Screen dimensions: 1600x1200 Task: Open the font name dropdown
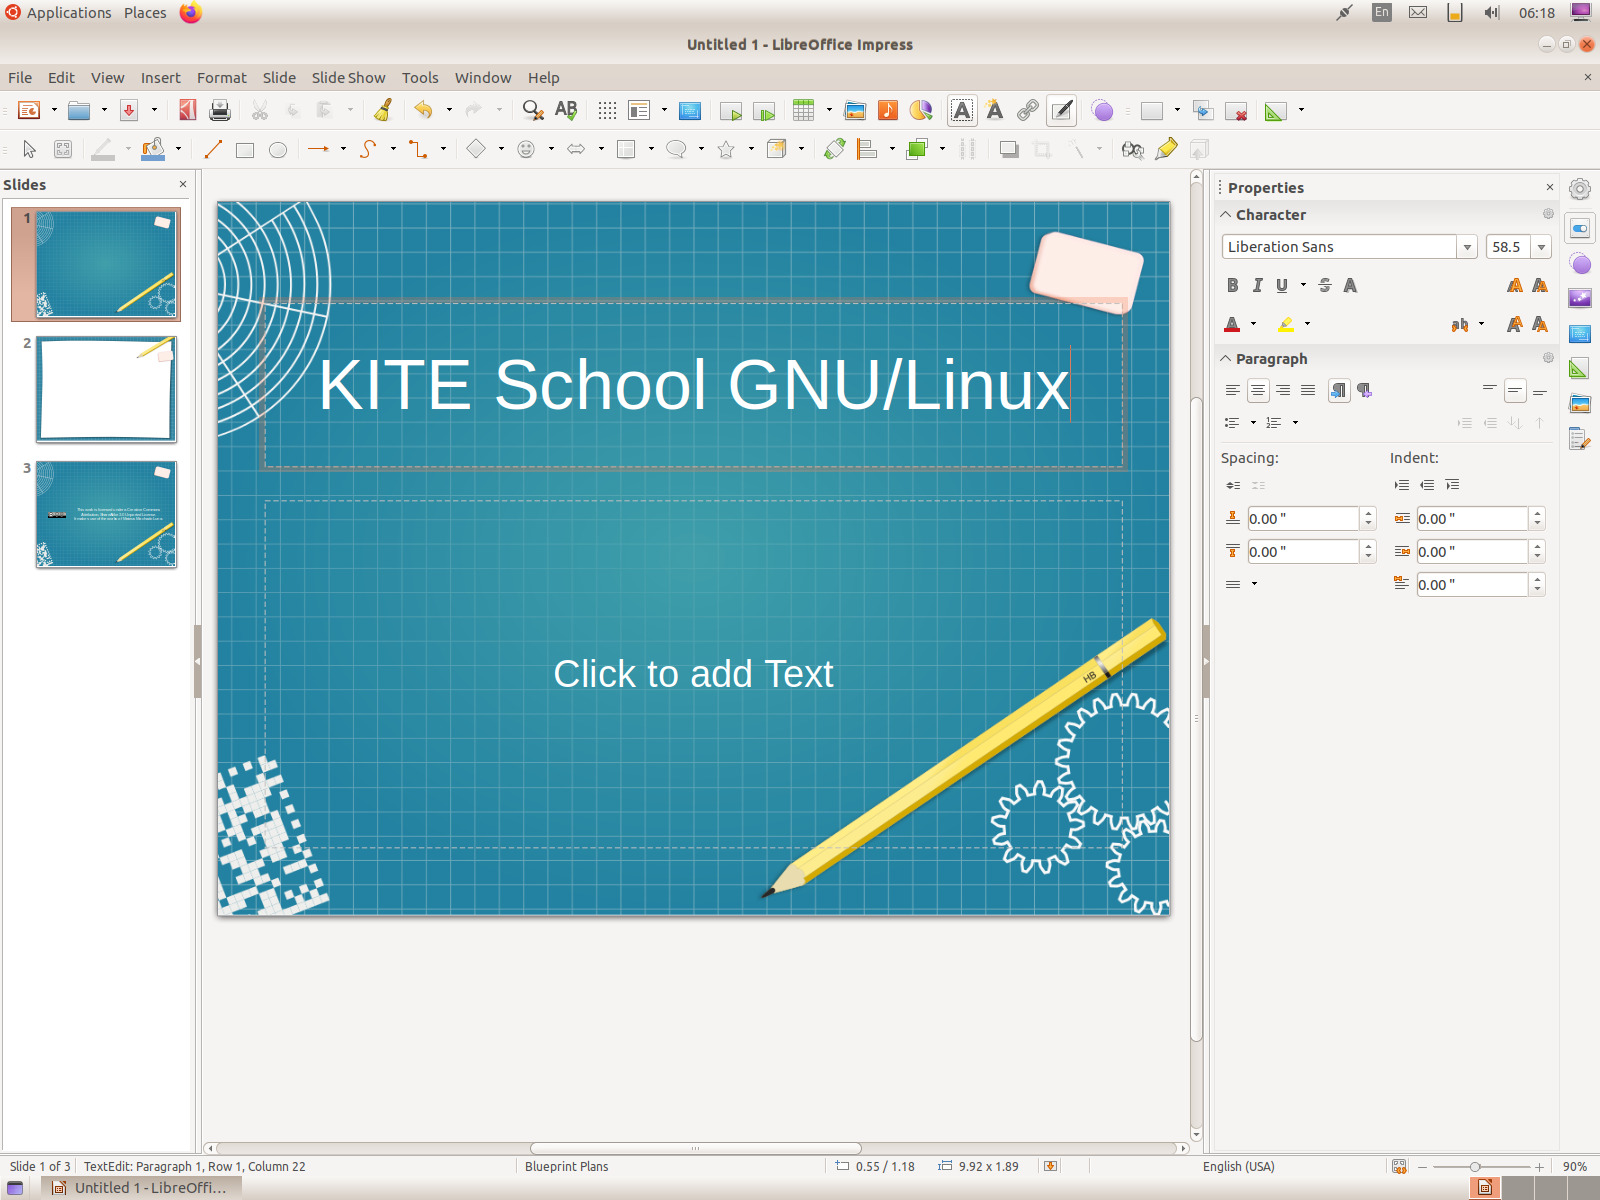tap(1467, 246)
